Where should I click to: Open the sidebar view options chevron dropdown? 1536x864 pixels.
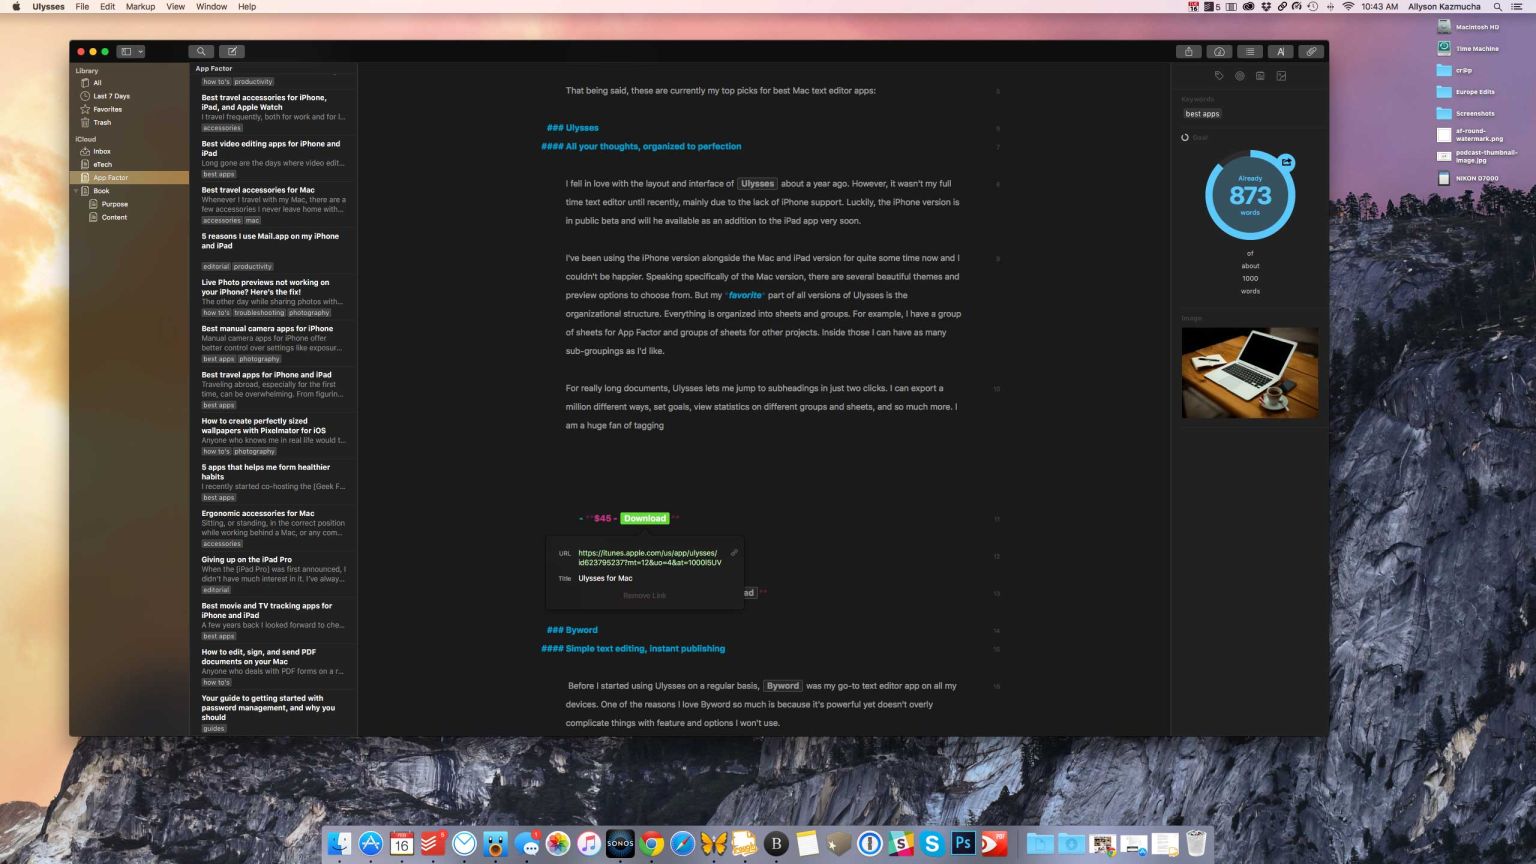click(x=141, y=51)
